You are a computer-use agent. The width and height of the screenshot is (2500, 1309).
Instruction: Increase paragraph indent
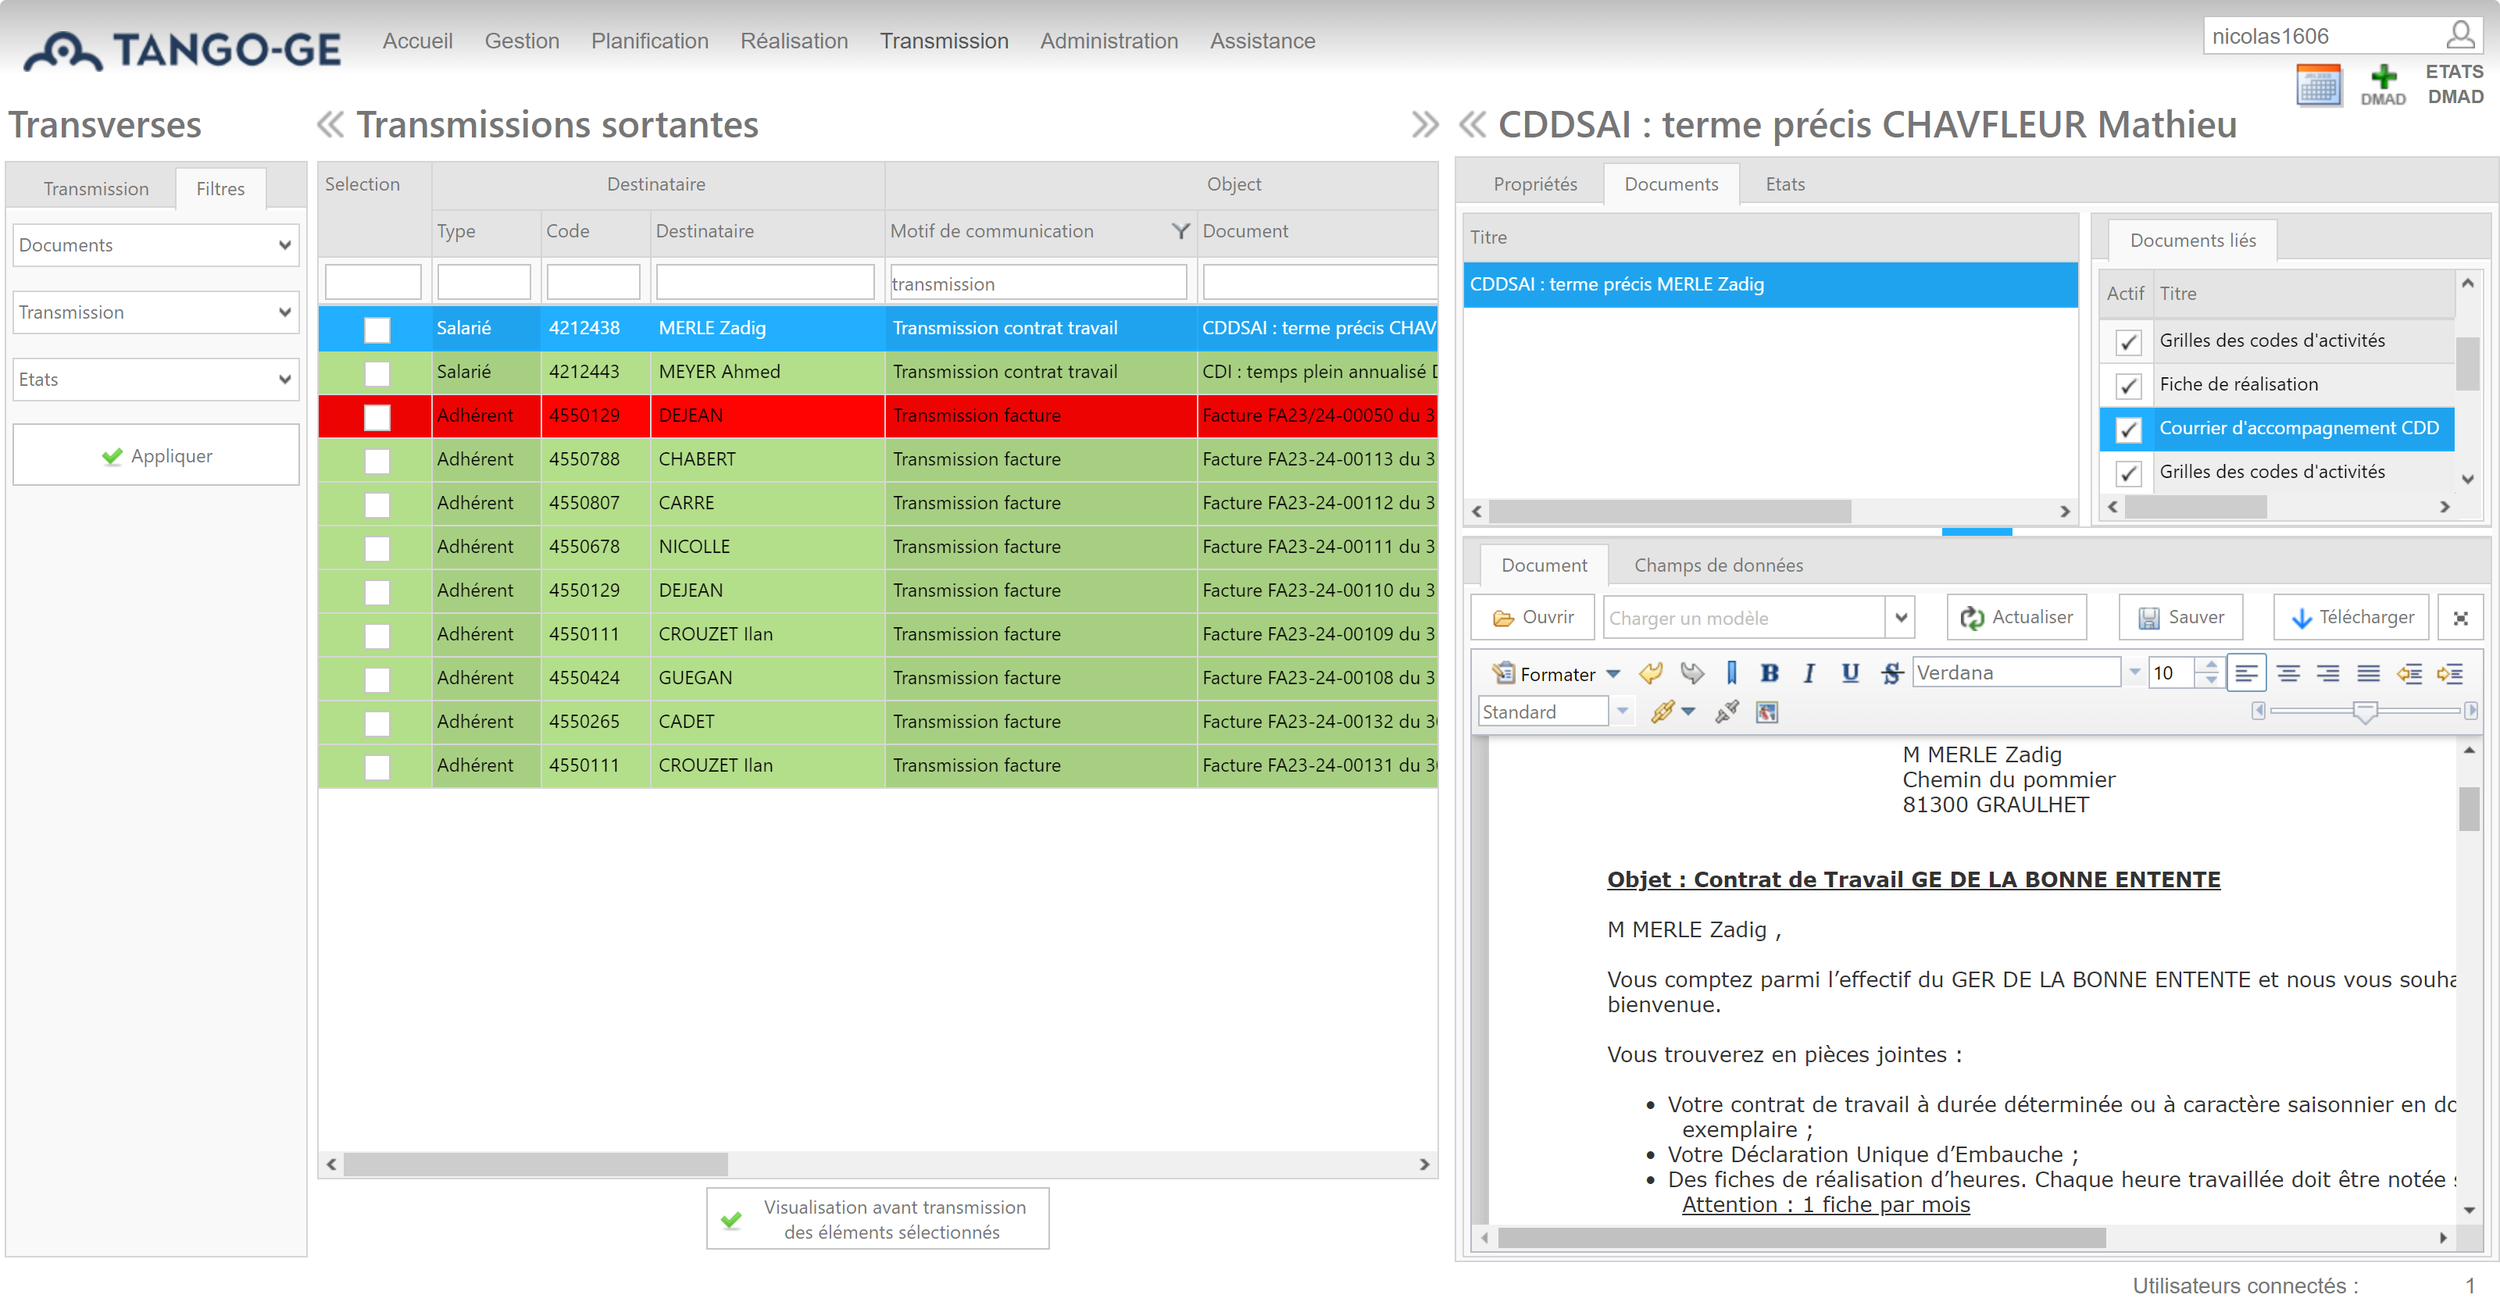tap(2450, 673)
